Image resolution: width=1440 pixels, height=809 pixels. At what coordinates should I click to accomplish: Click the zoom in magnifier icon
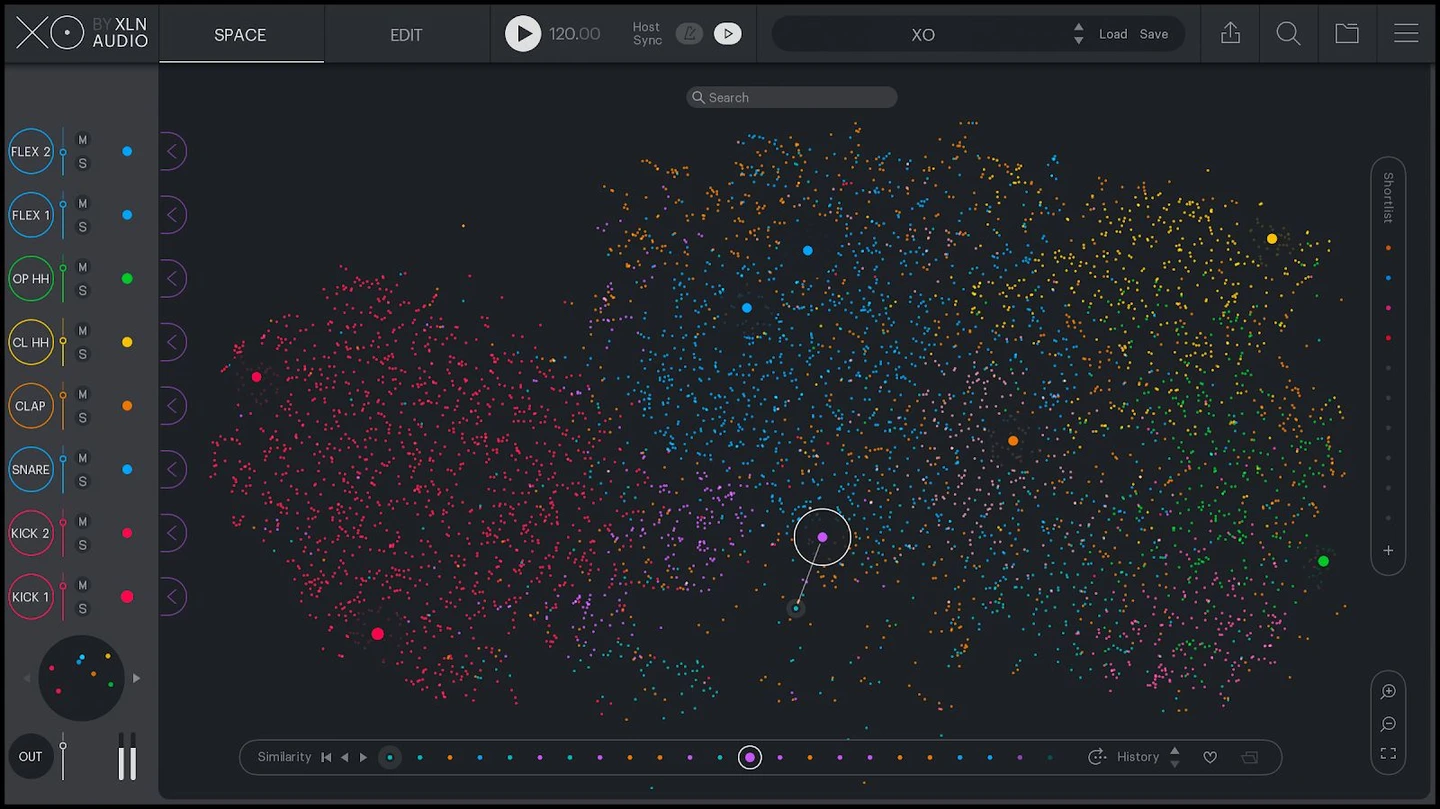click(x=1388, y=692)
